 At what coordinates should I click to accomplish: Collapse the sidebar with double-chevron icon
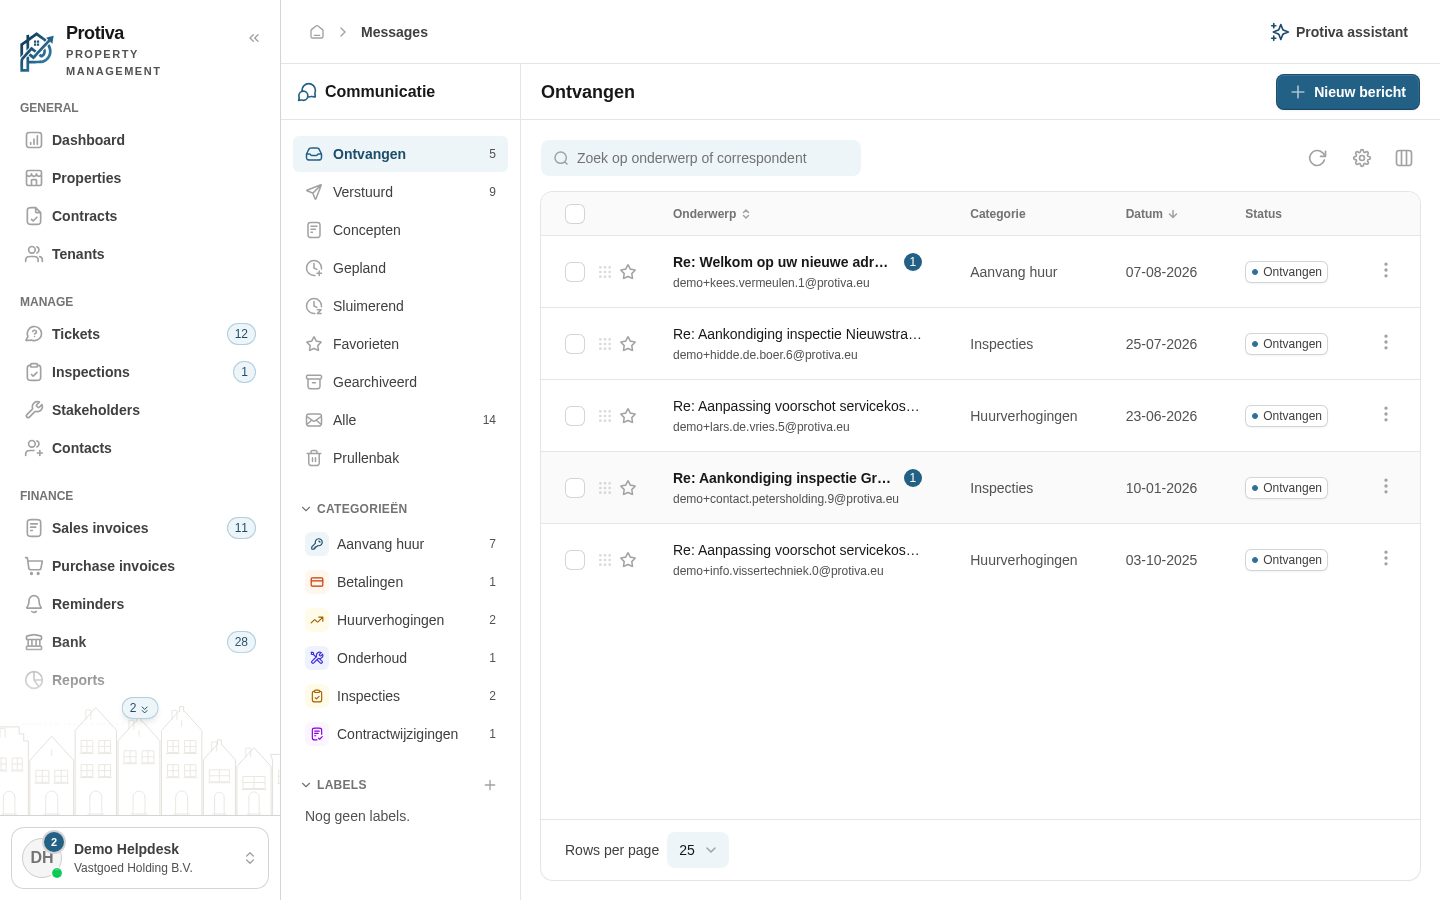[254, 38]
